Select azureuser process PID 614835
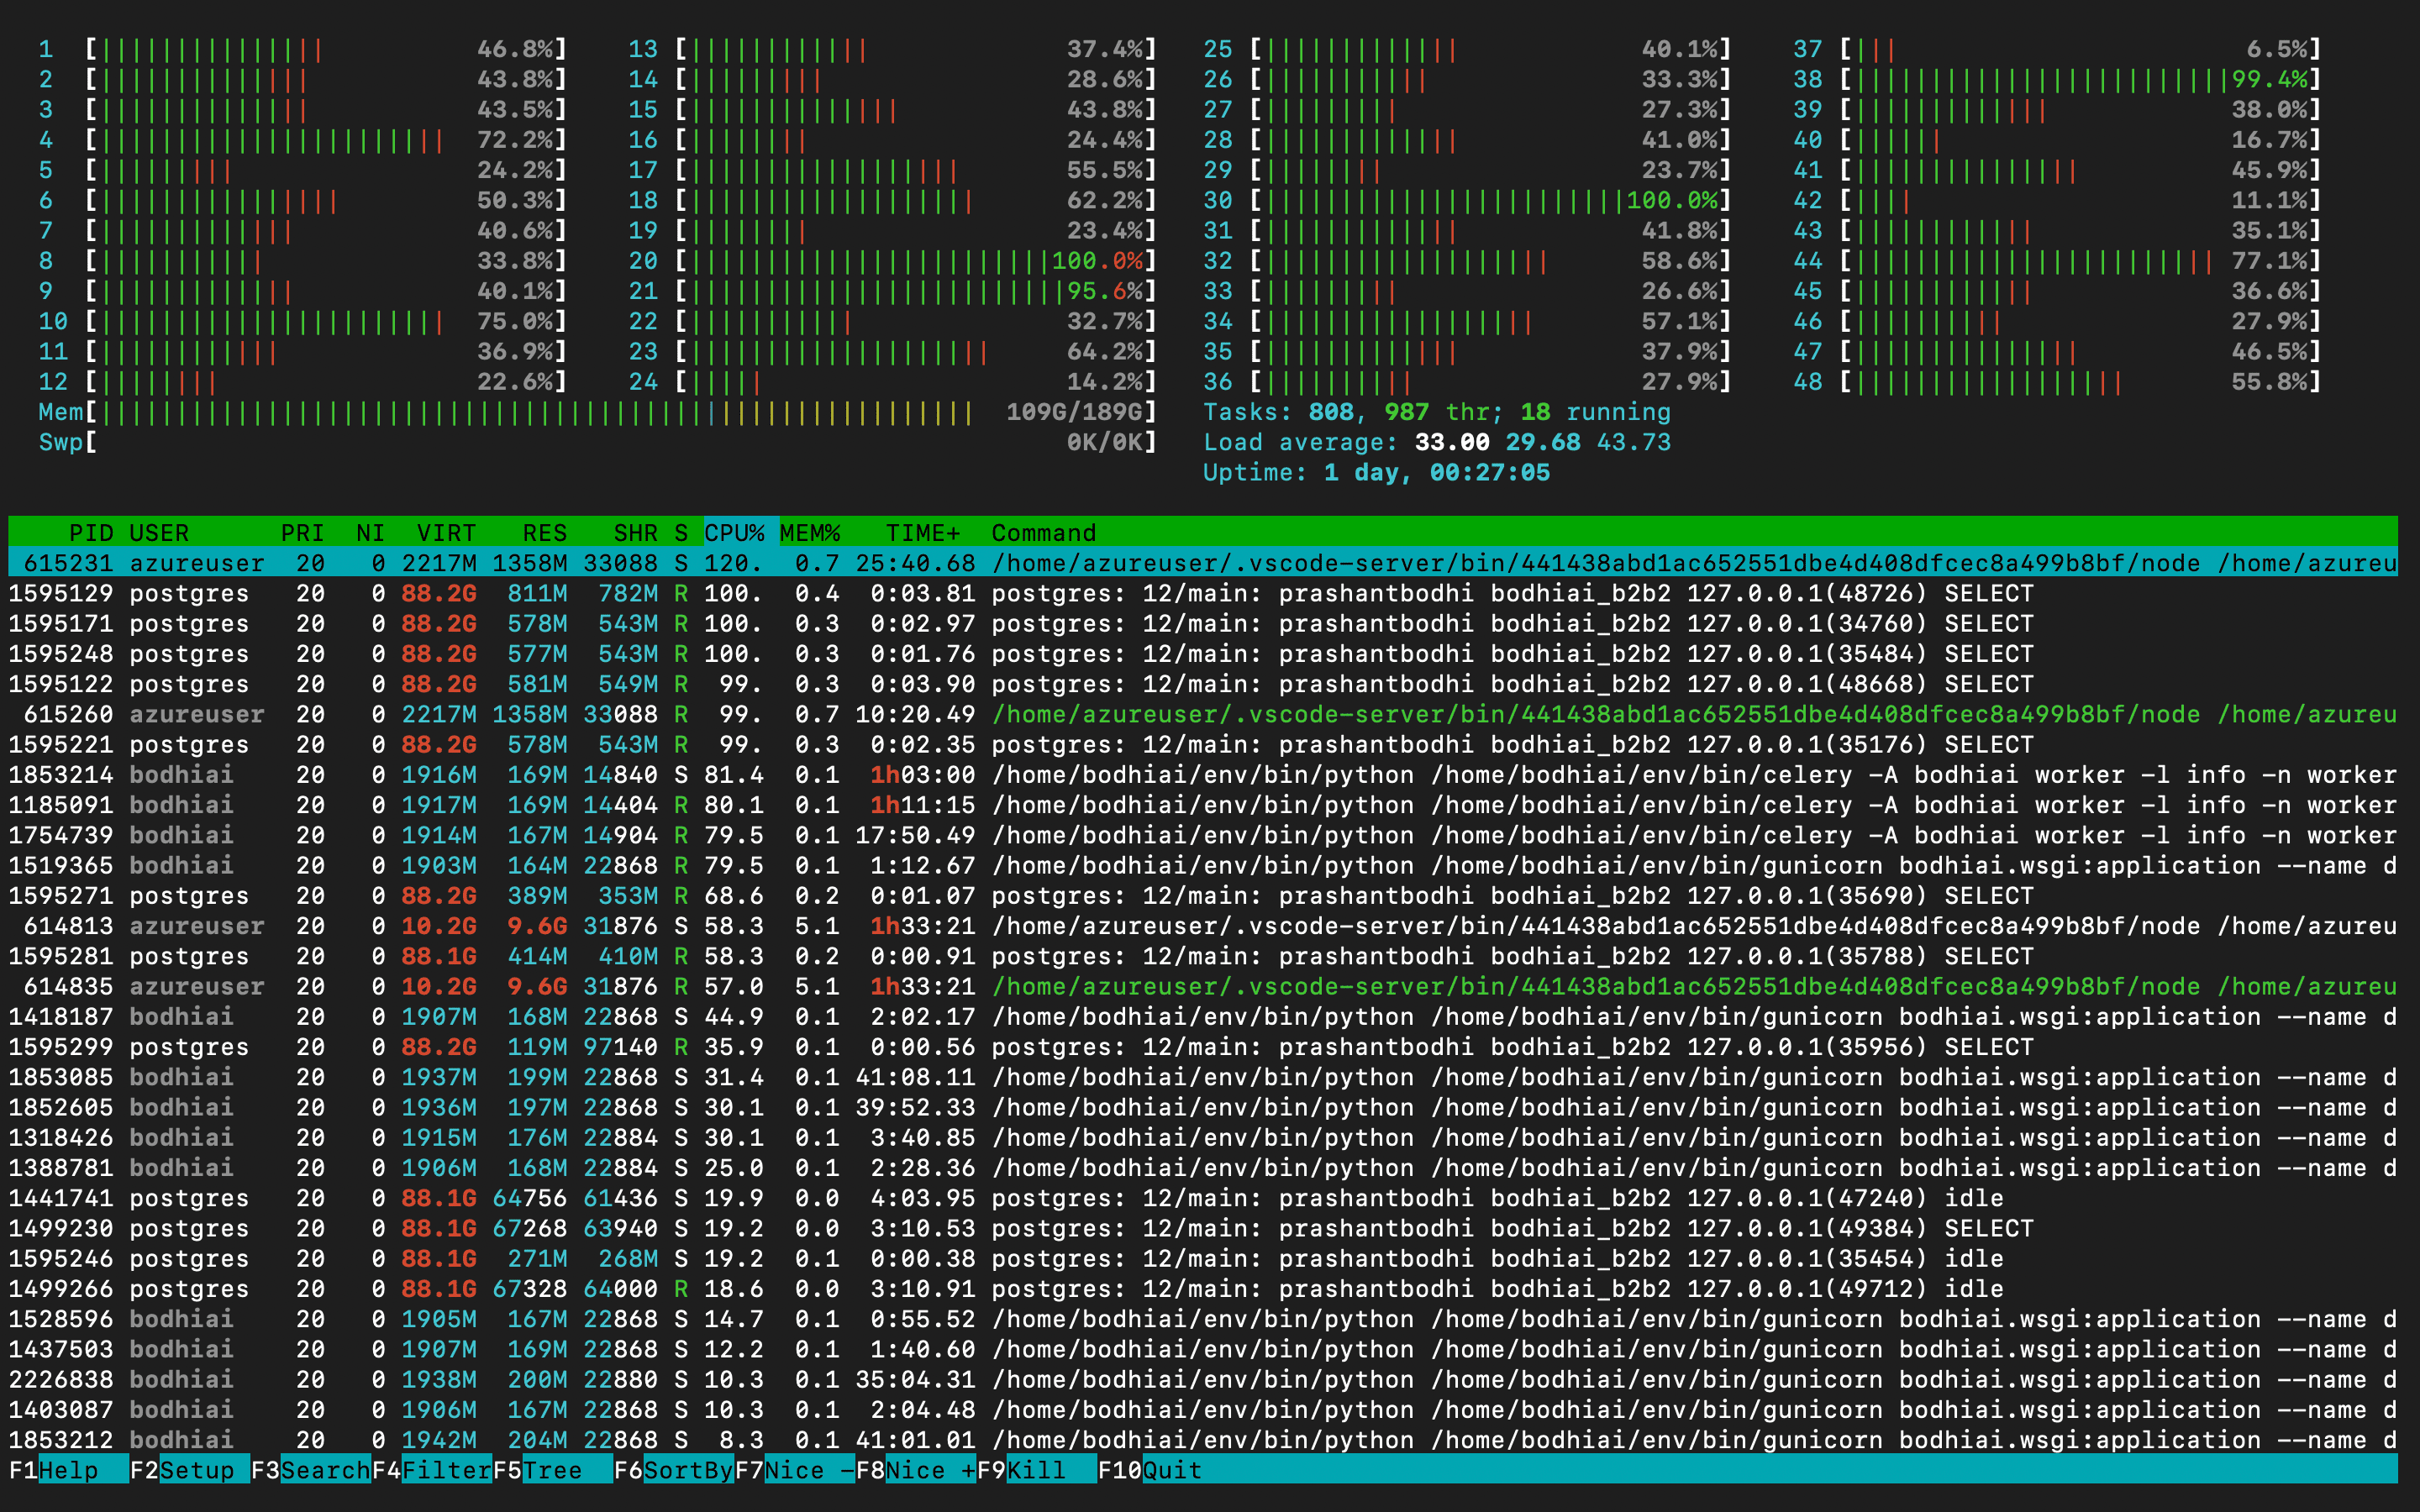 click(1203, 986)
